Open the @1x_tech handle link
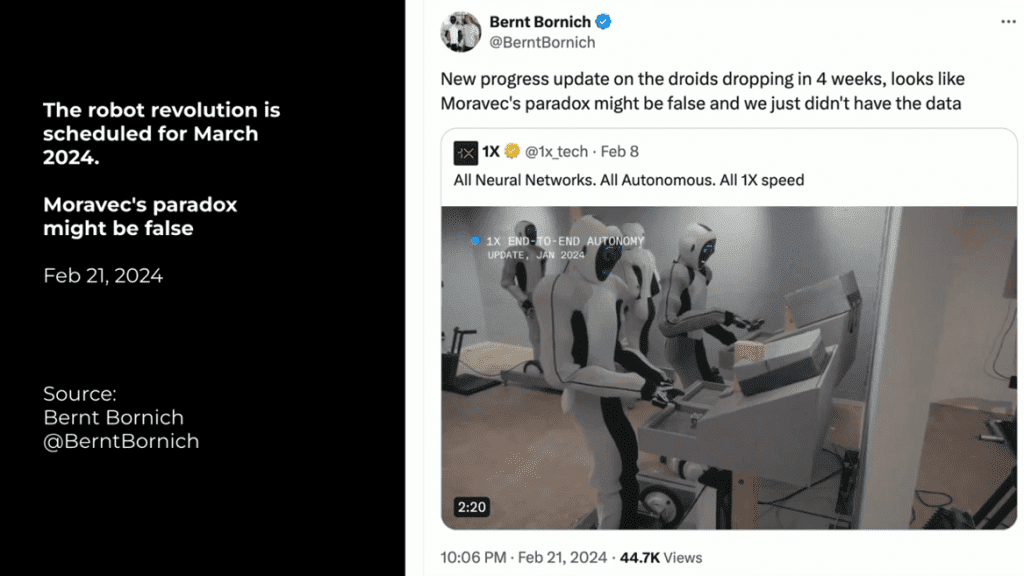 557,152
